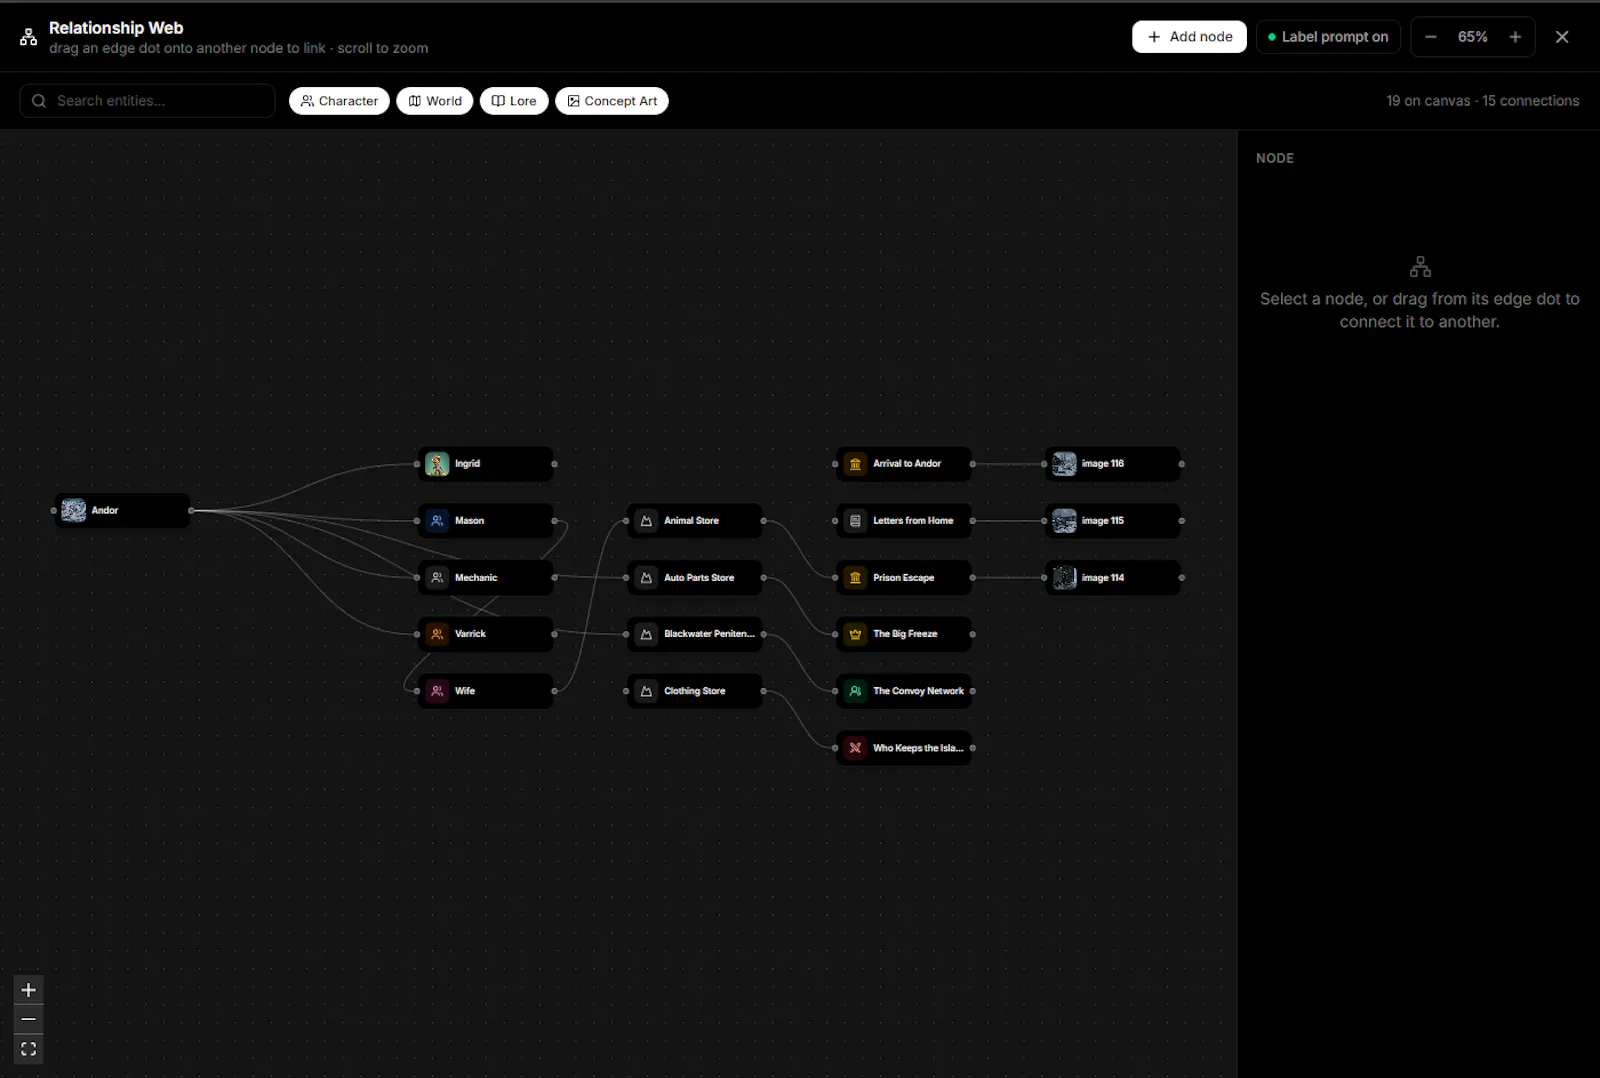1600x1078 pixels.
Task: Click the Prison Escape lore icon
Action: point(855,578)
